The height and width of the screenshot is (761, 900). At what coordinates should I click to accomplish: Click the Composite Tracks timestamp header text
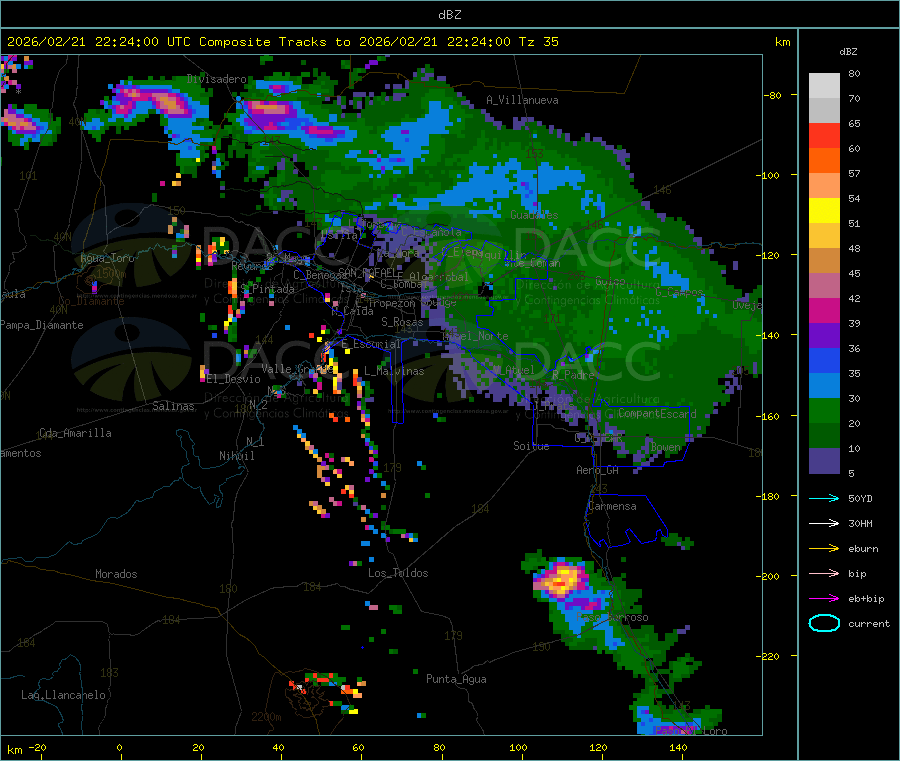pyautogui.click(x=282, y=42)
